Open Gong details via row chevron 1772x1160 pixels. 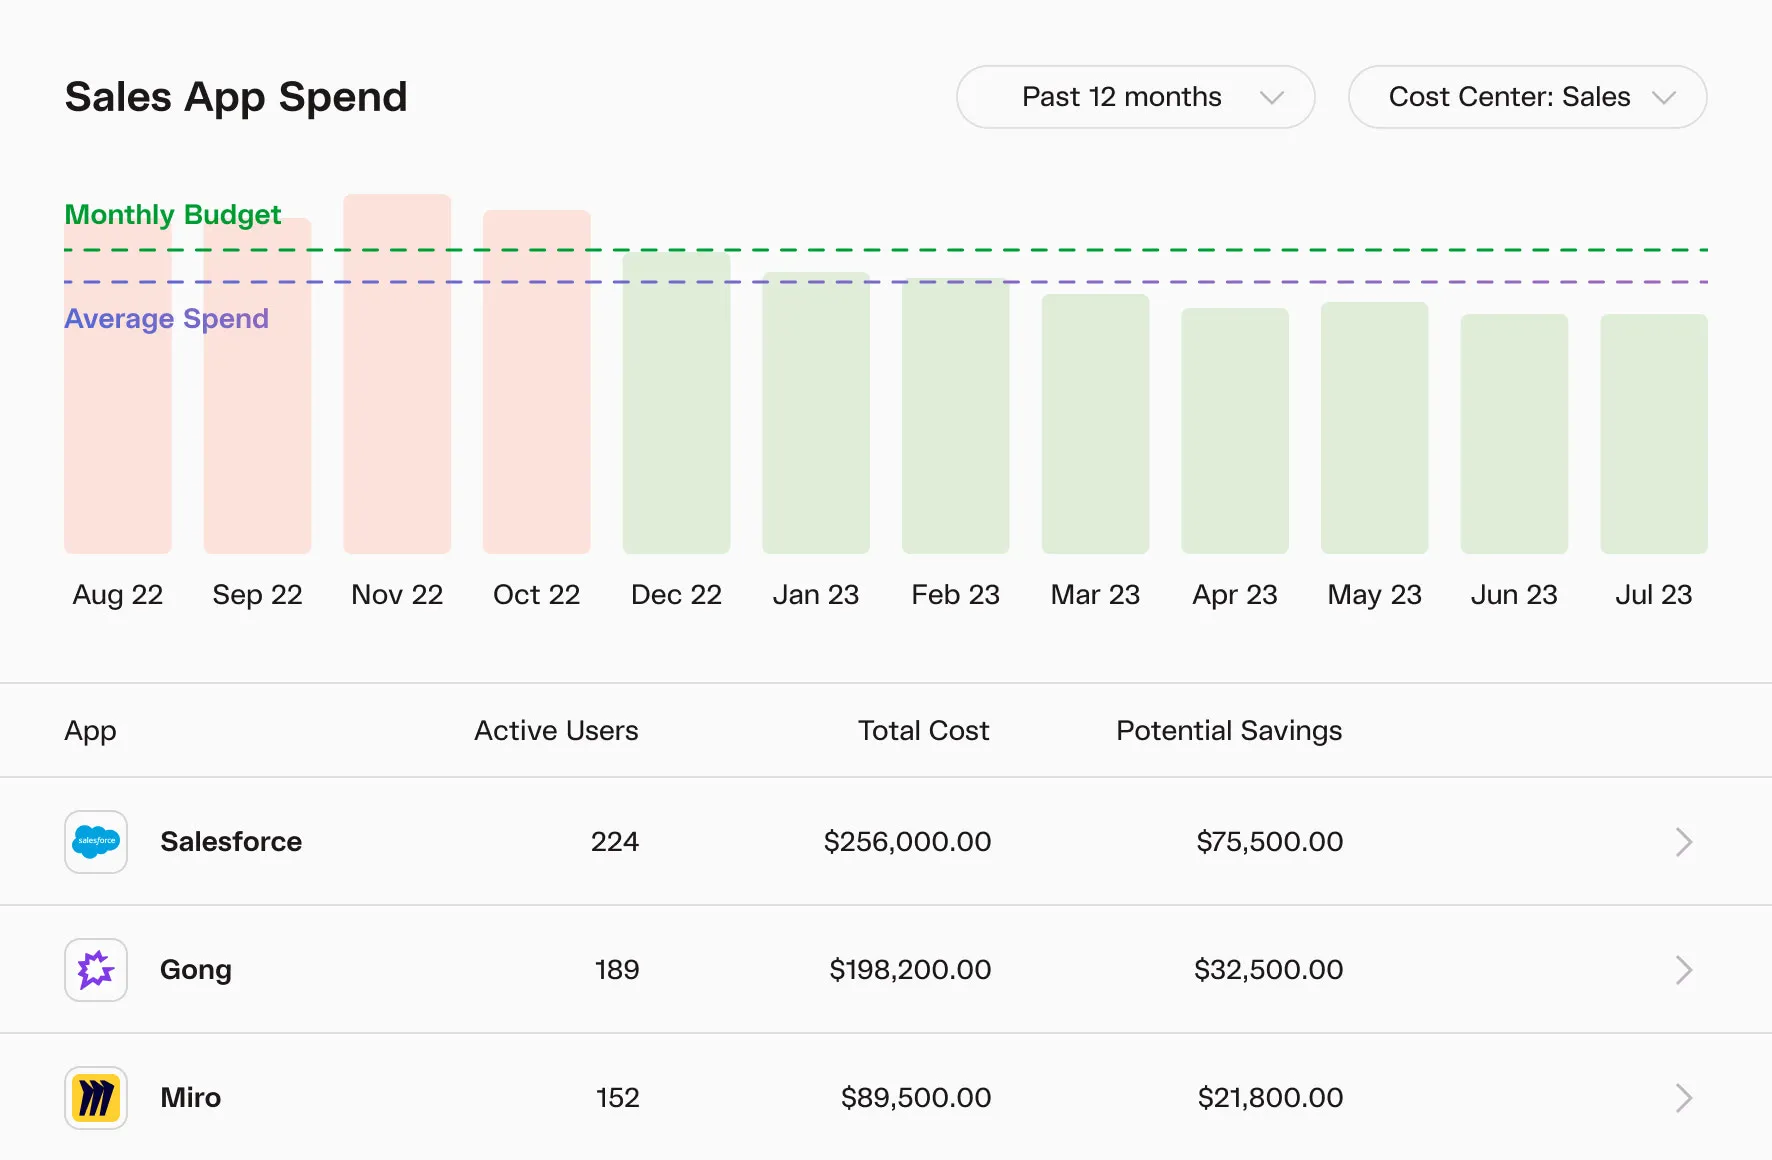click(x=1683, y=970)
